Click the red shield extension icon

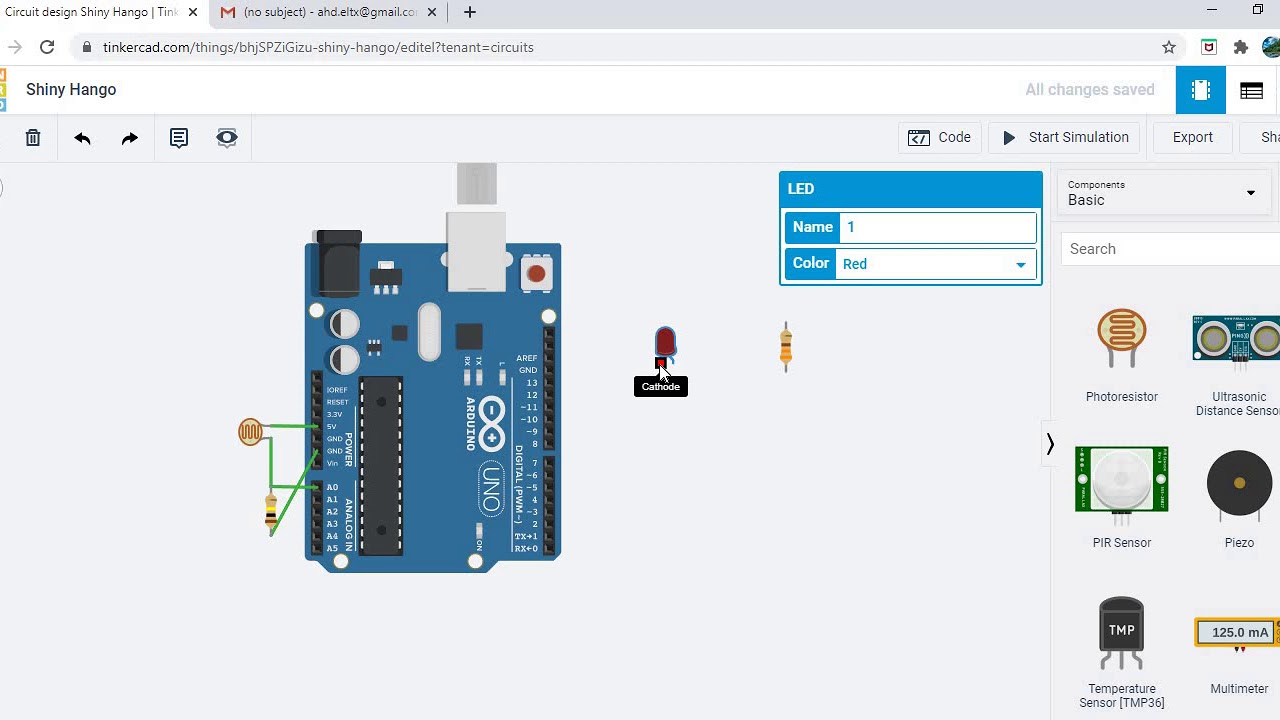(1209, 47)
